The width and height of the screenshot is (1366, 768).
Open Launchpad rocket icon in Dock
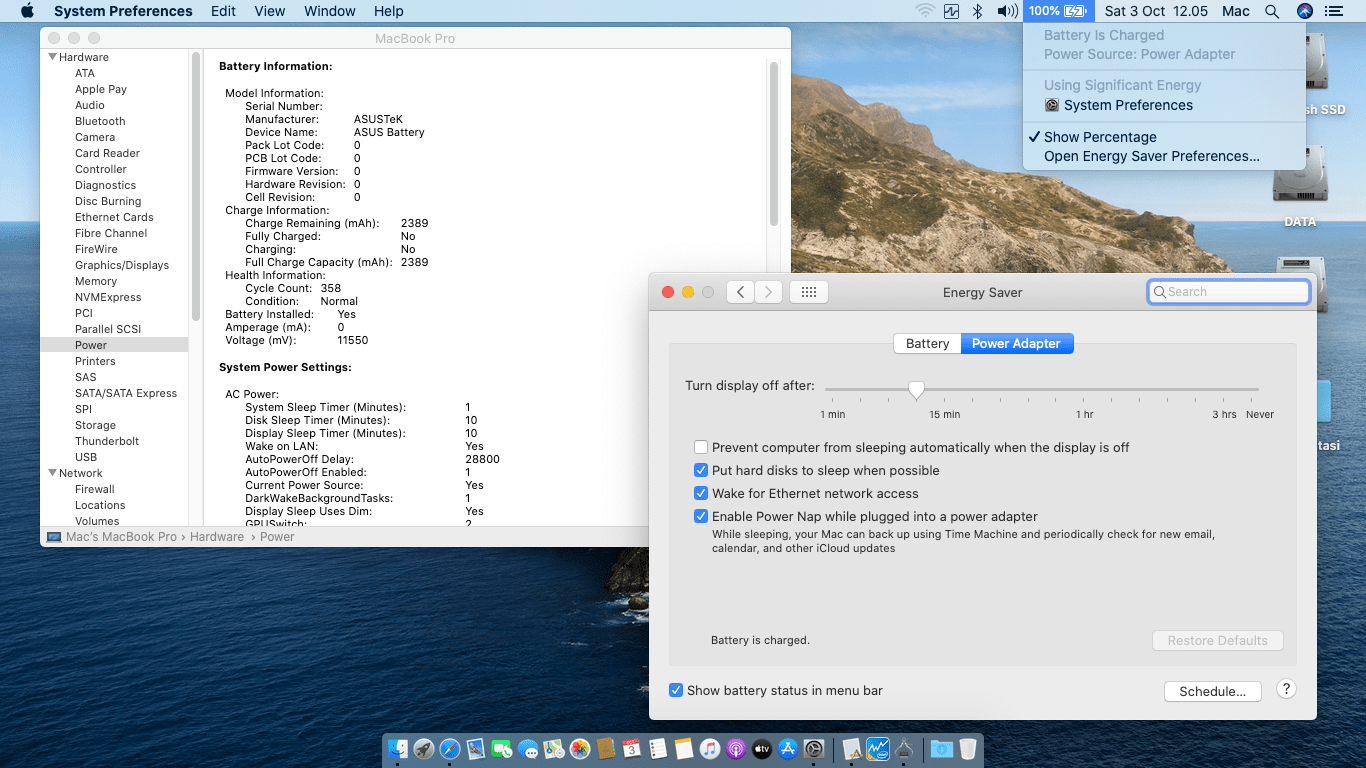[424, 749]
